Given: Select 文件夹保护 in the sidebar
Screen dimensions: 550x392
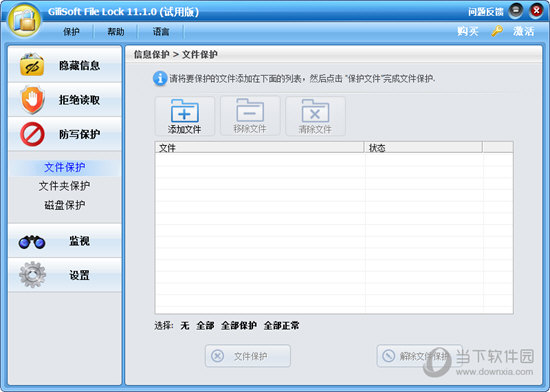Looking at the screenshot, I should click(x=65, y=186).
